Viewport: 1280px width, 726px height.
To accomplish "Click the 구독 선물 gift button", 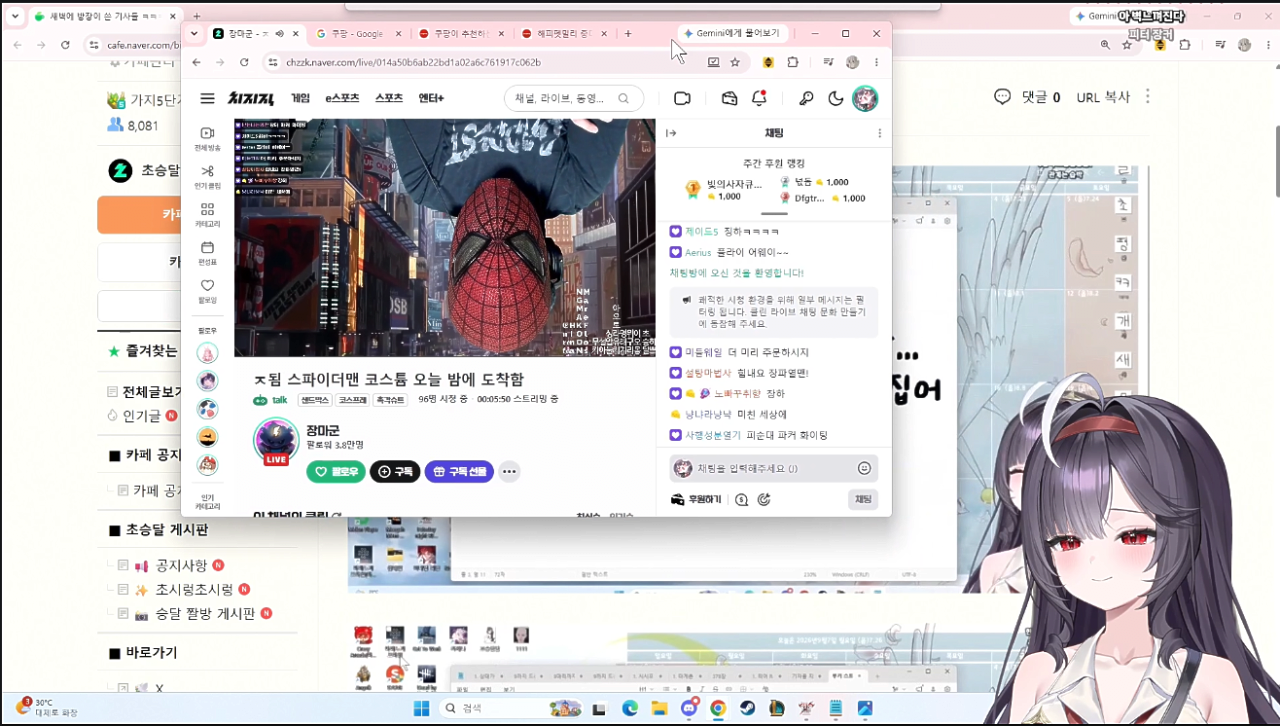I will coord(459,471).
